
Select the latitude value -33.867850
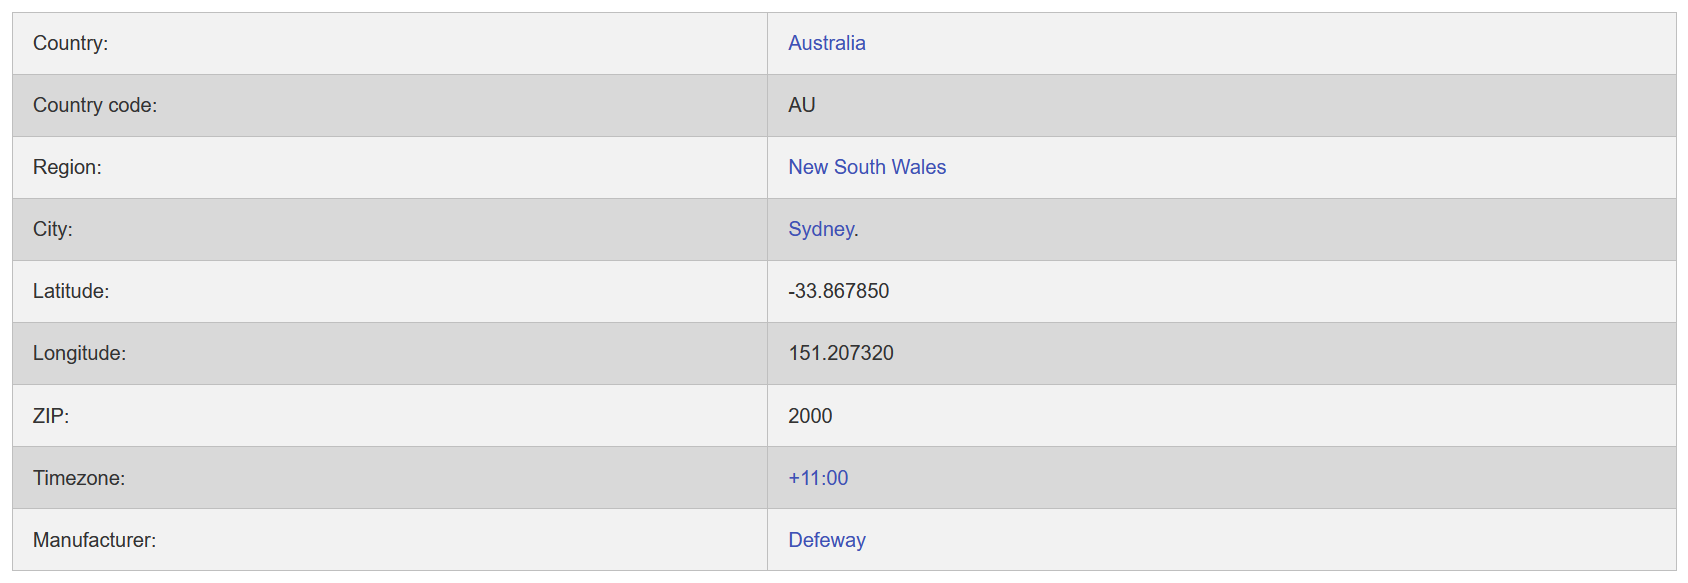pos(841,291)
